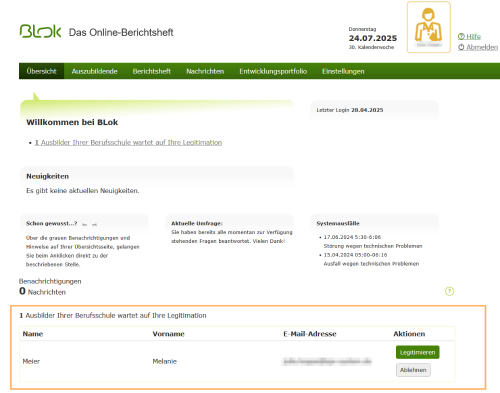Viewport: 500px width, 393px height.
Task: Show previous Schon gewusst tip
Action: coord(85,224)
